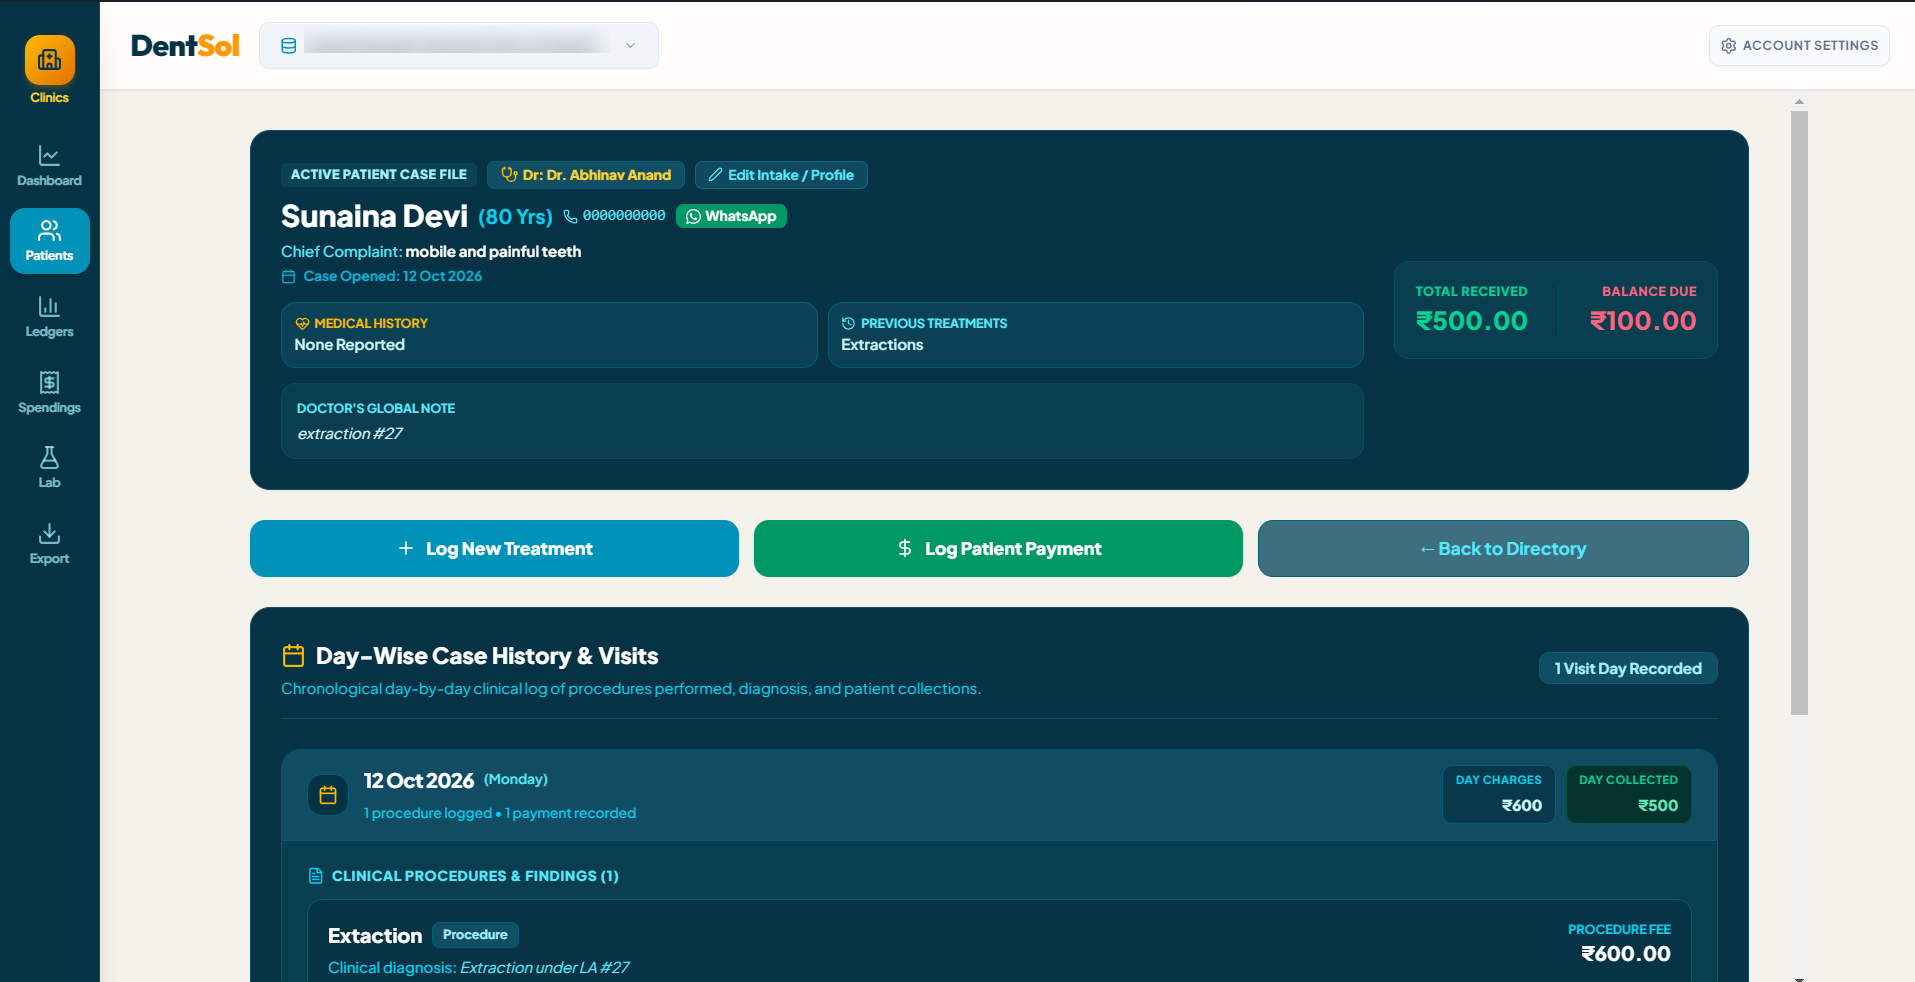This screenshot has width=1915, height=982.
Task: Select the Patients sidebar icon
Action: (49, 231)
